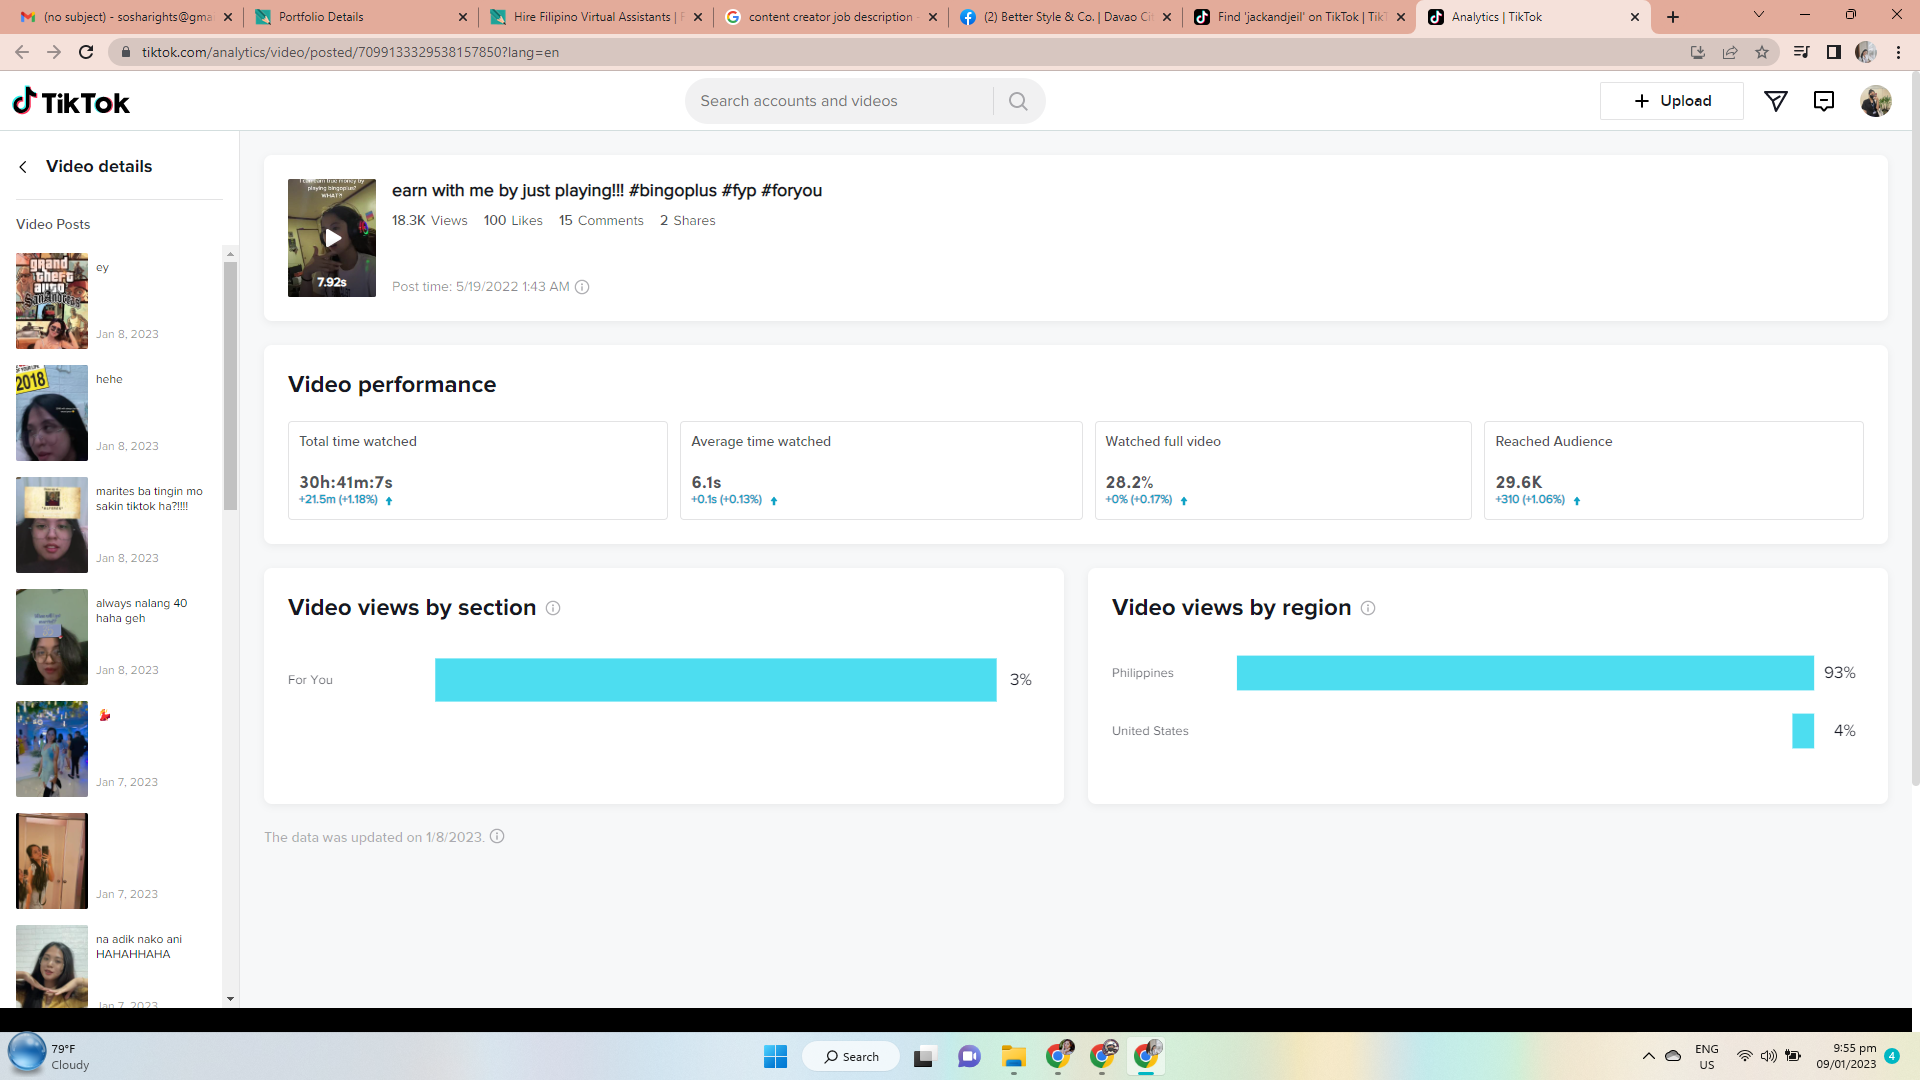Bookmark this page with star icon
The width and height of the screenshot is (1920, 1080).
pyautogui.click(x=1762, y=52)
